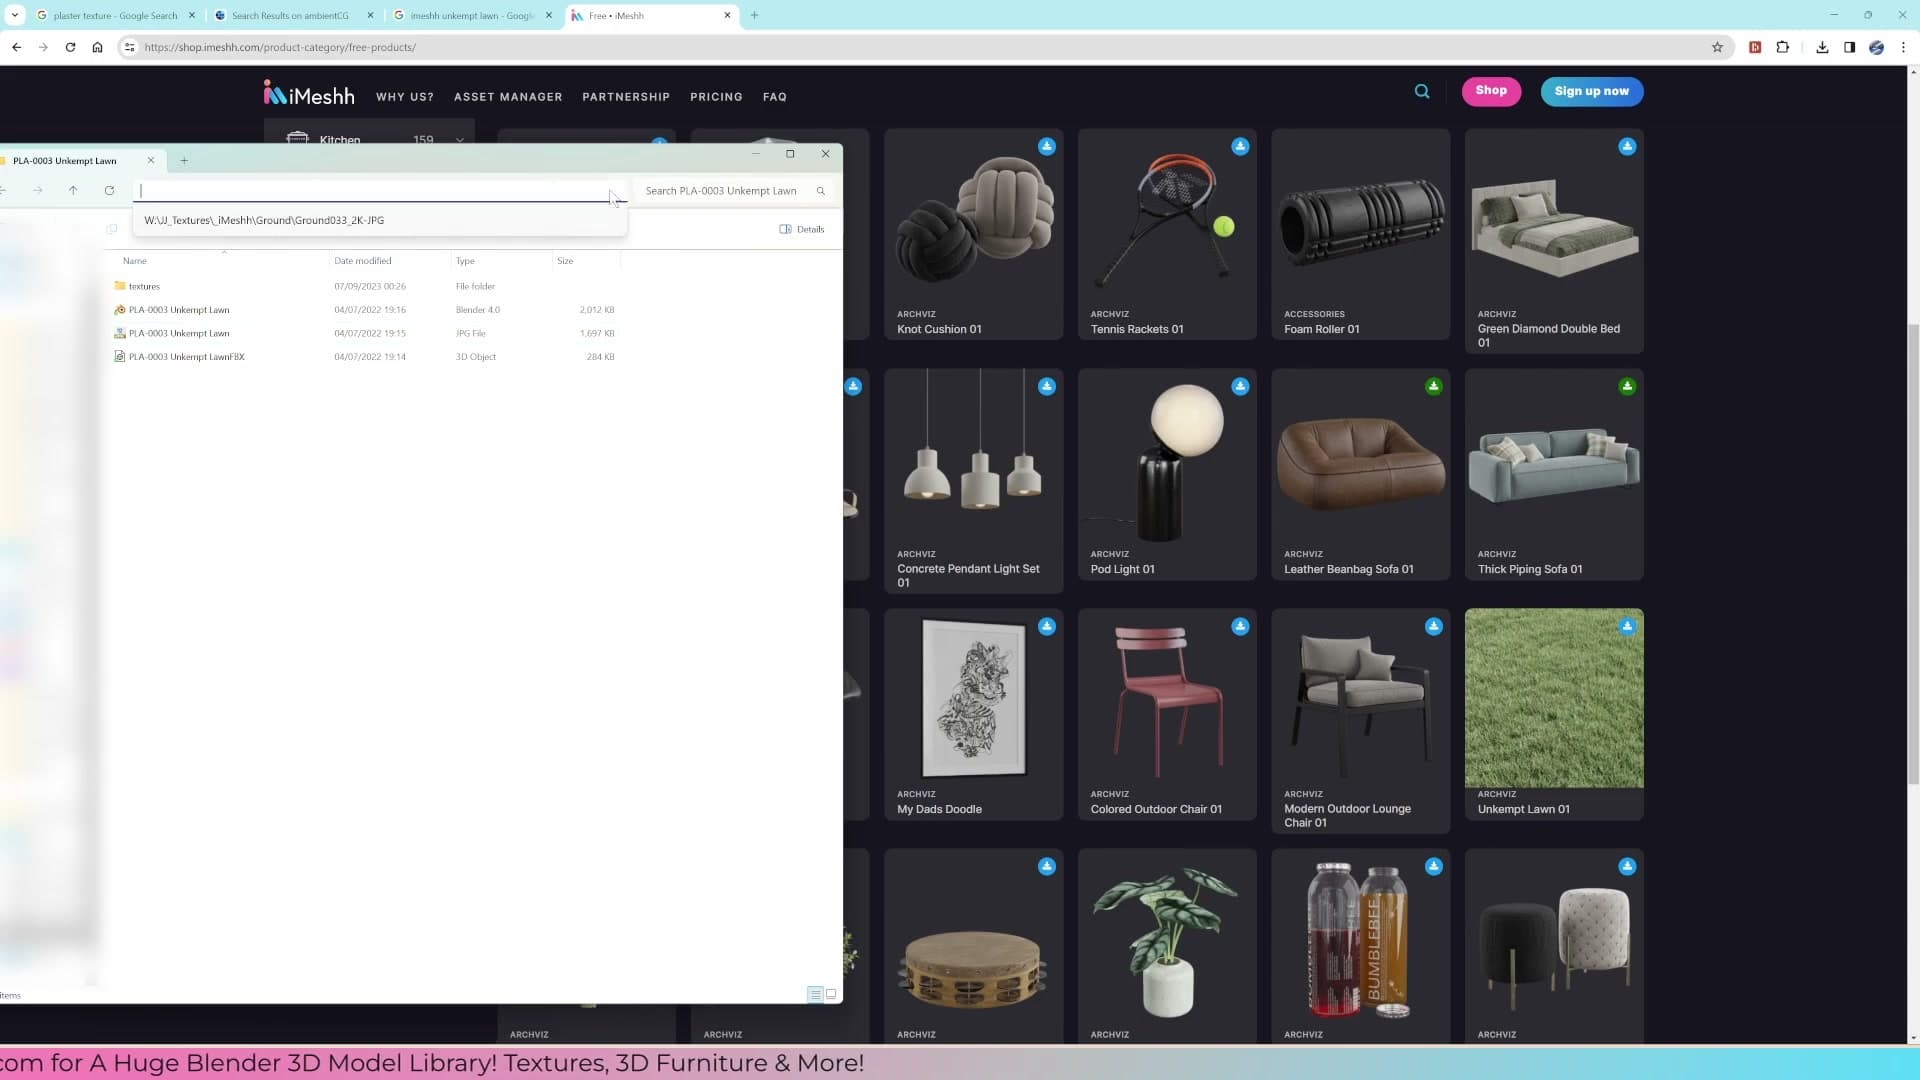1920x1080 pixels.
Task: Open Unkempt Lawn 01 product title link
Action: click(x=1523, y=809)
